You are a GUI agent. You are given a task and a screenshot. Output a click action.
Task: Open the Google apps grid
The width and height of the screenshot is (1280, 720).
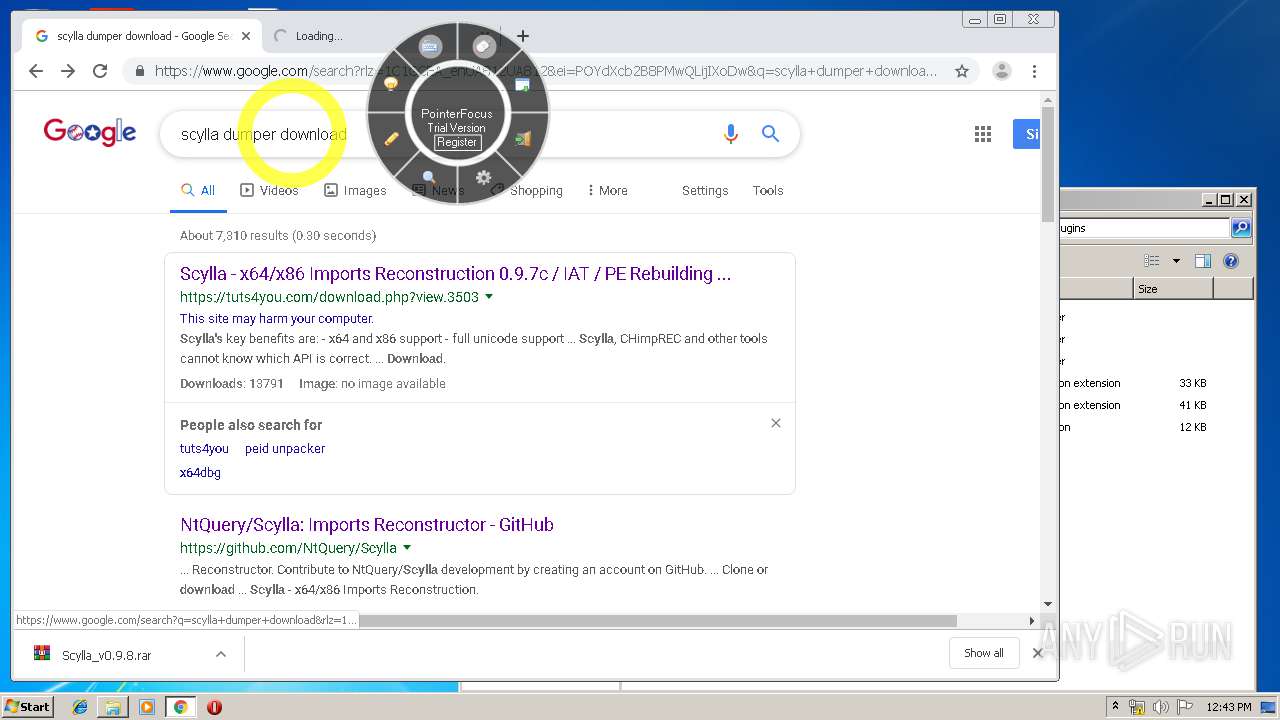coord(983,134)
